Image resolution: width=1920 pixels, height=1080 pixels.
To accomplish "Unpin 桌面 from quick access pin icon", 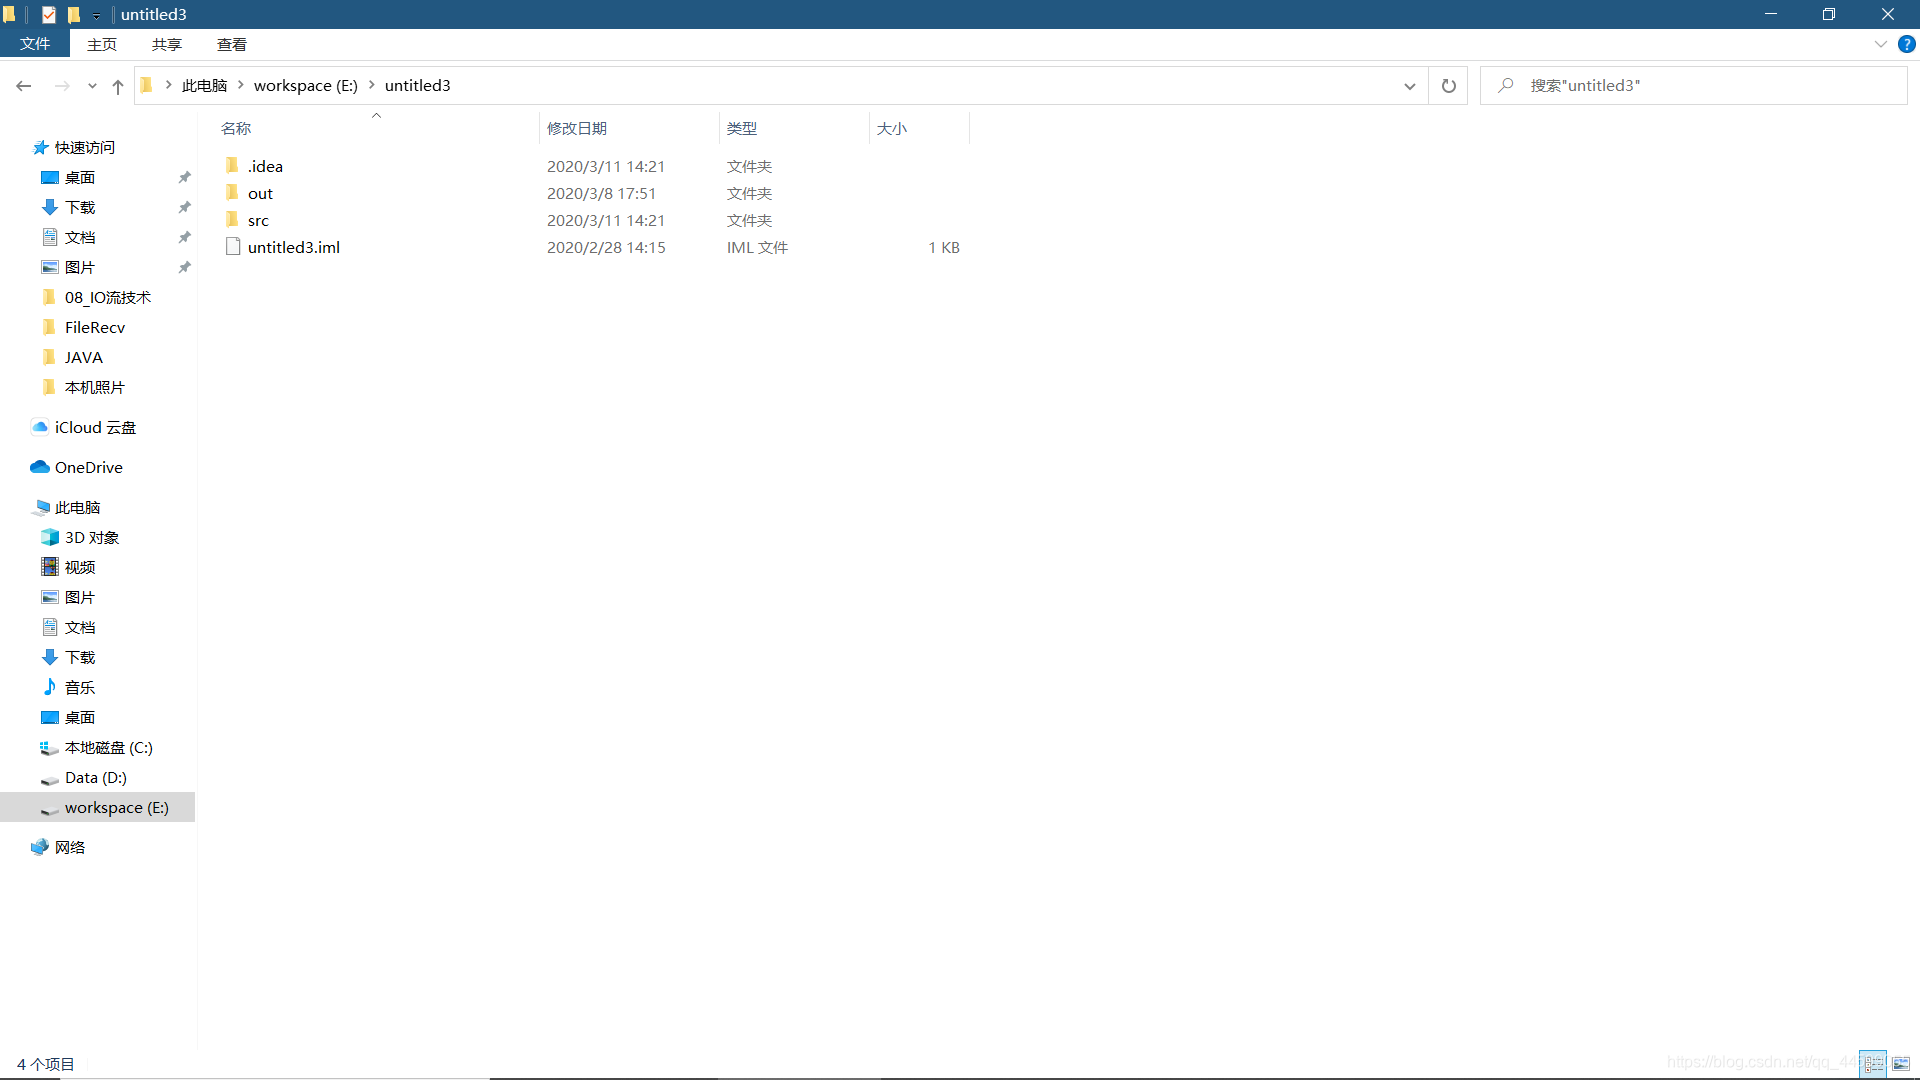I will point(184,177).
